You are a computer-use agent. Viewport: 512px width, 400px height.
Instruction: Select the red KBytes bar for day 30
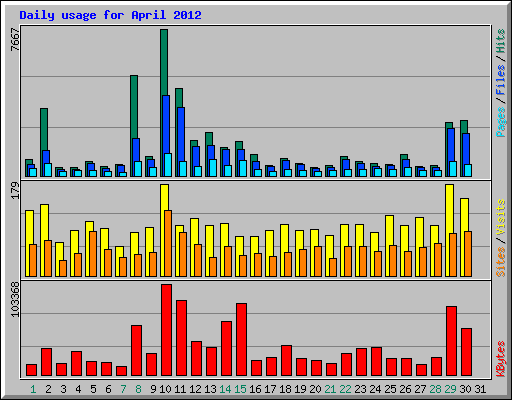coord(467,352)
